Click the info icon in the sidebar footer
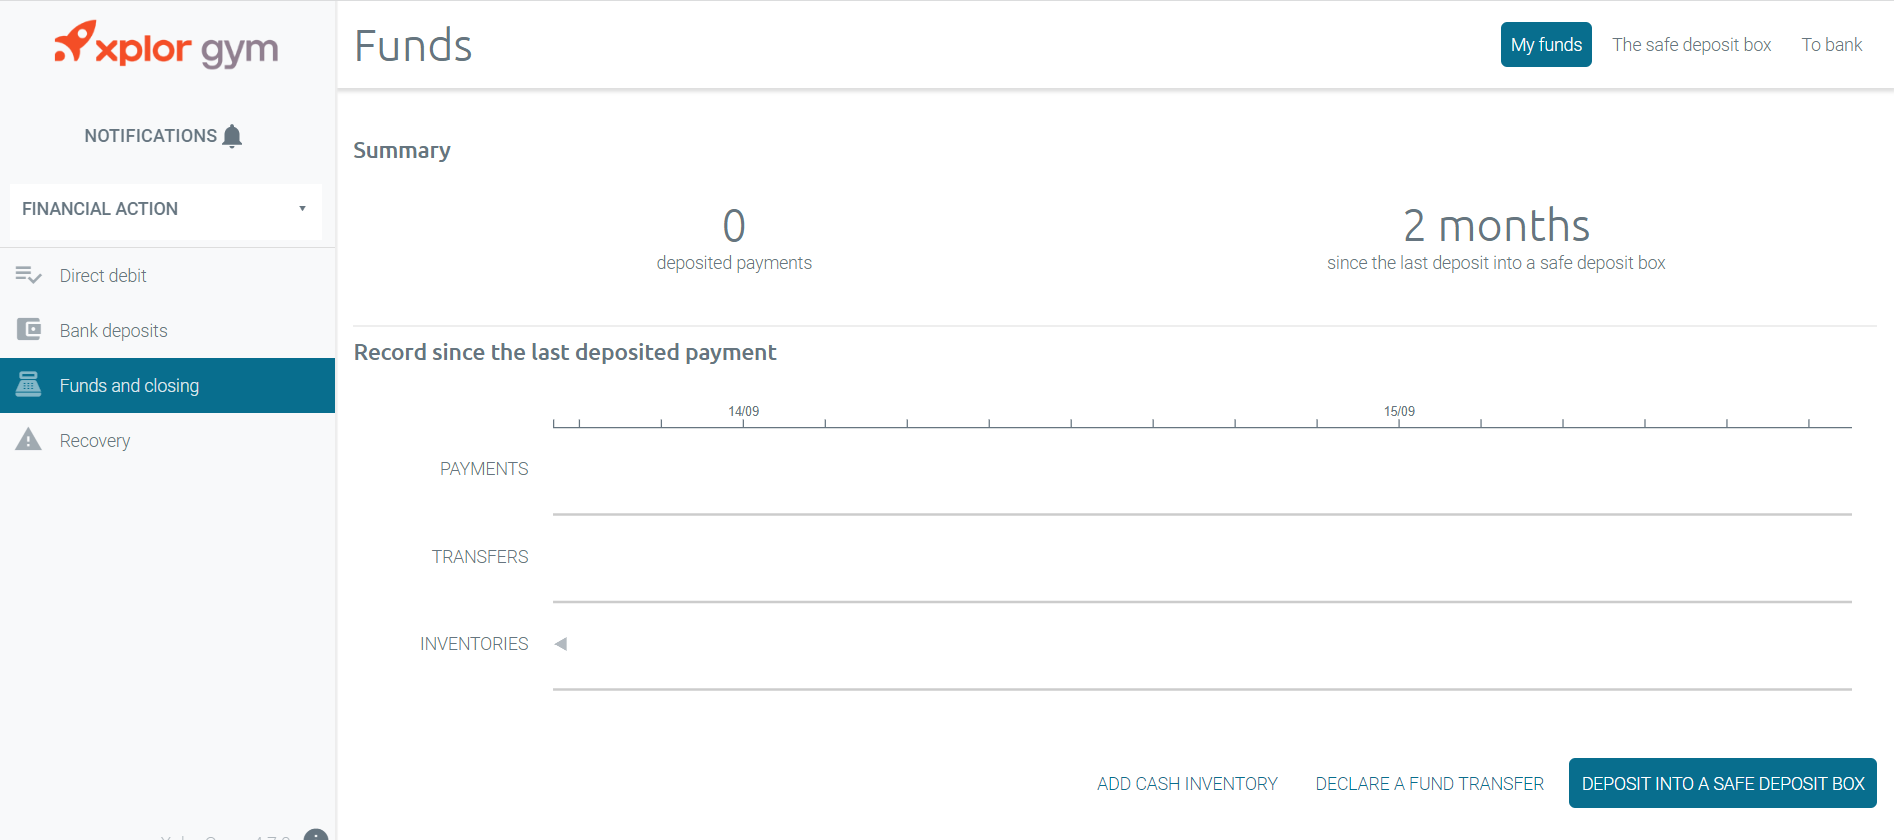 [316, 835]
